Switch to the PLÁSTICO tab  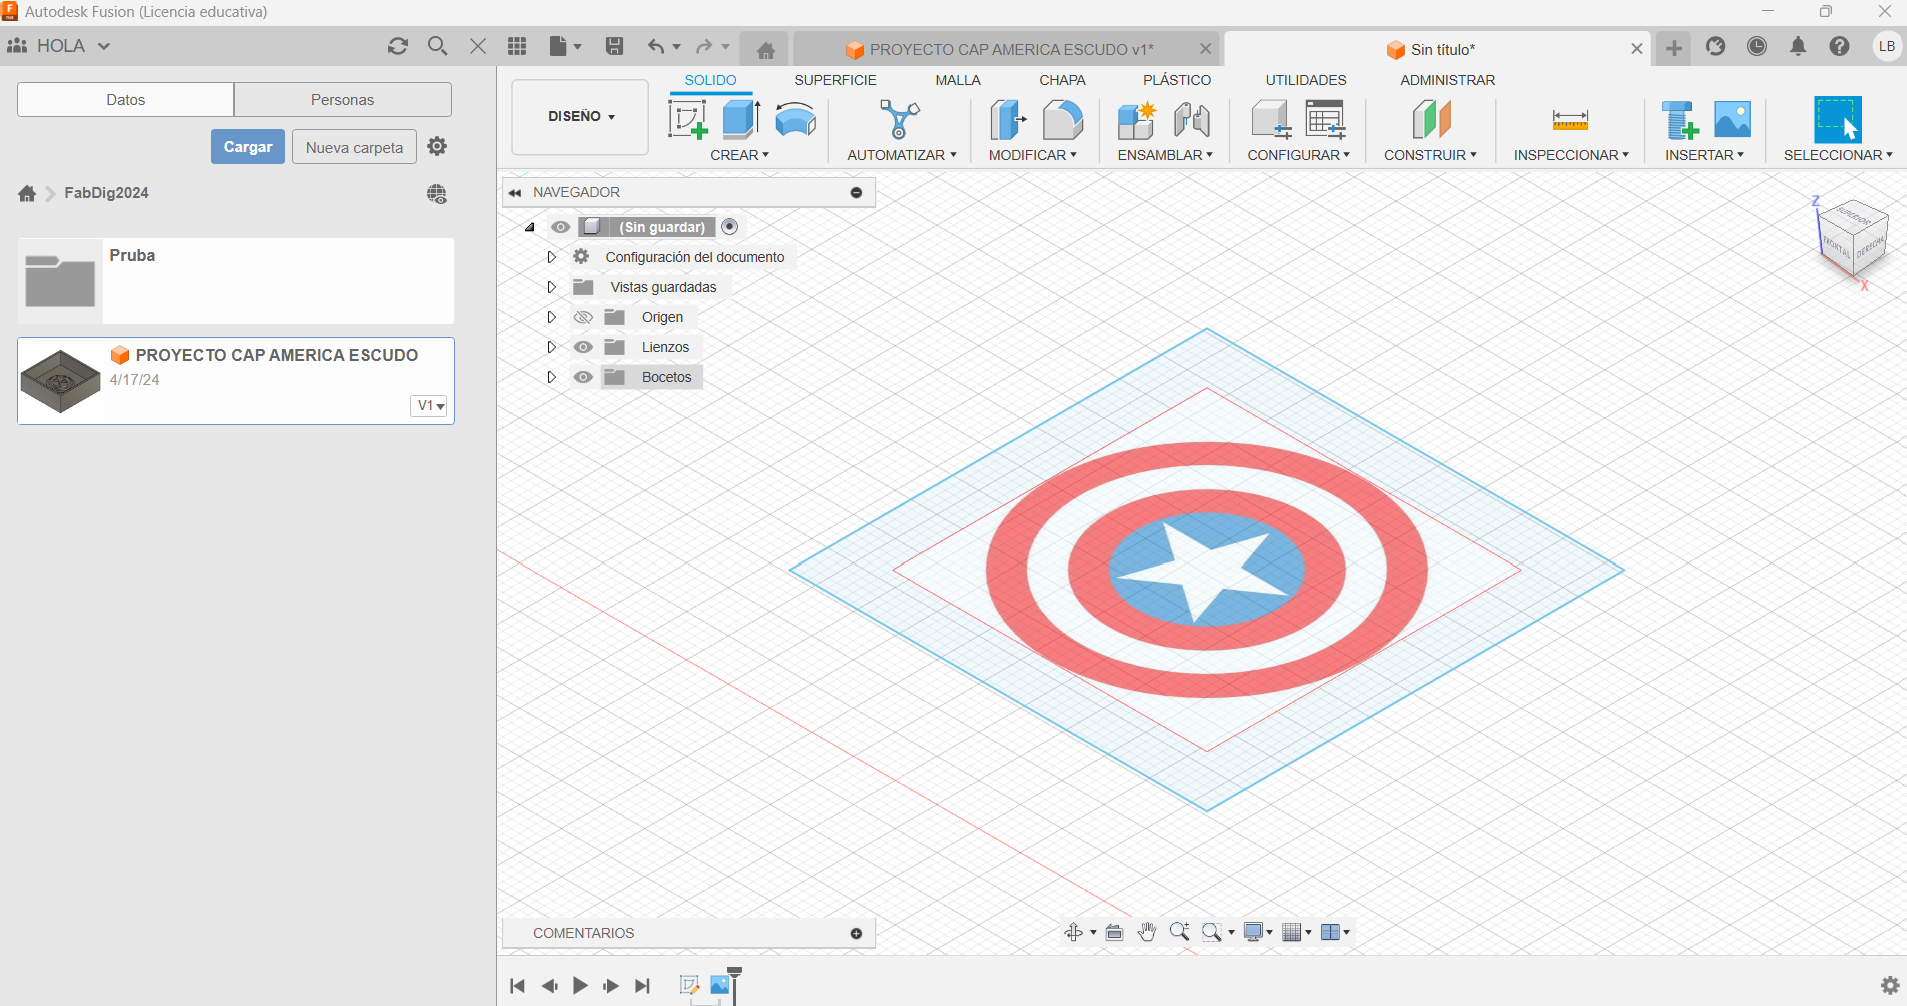pyautogui.click(x=1177, y=80)
